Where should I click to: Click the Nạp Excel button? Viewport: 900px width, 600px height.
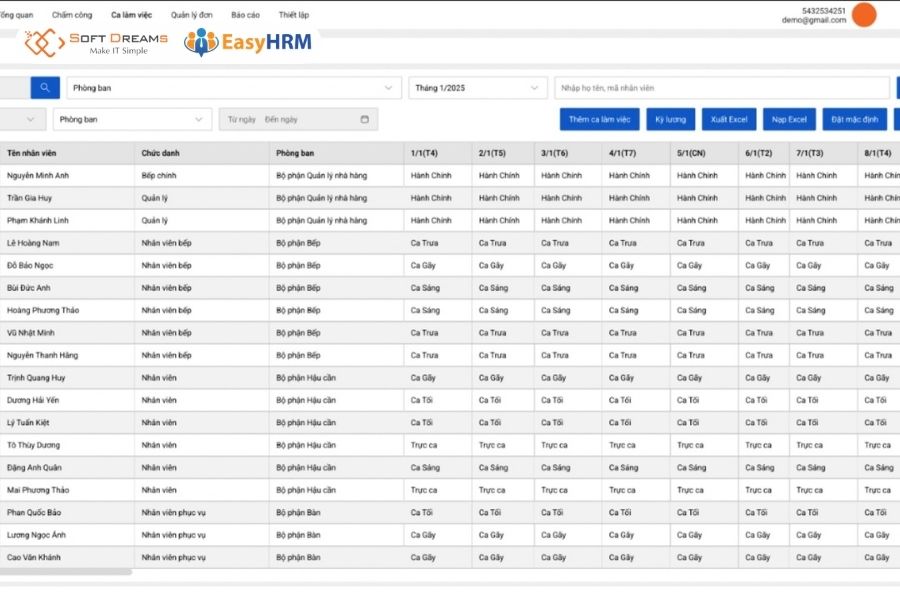click(789, 119)
